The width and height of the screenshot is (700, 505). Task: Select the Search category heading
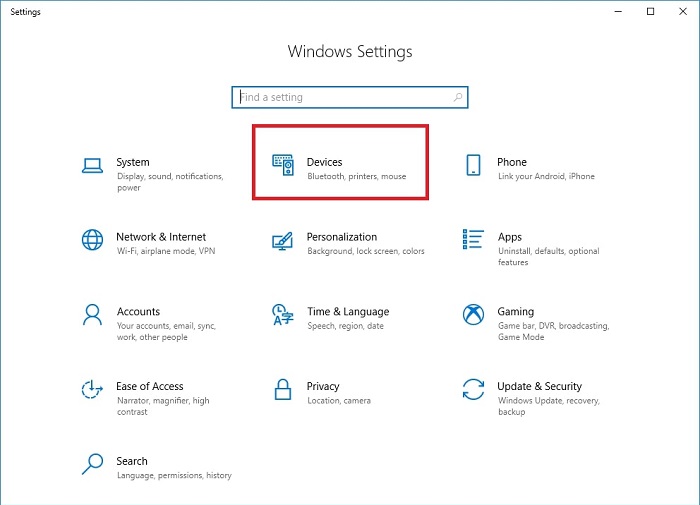point(132,461)
